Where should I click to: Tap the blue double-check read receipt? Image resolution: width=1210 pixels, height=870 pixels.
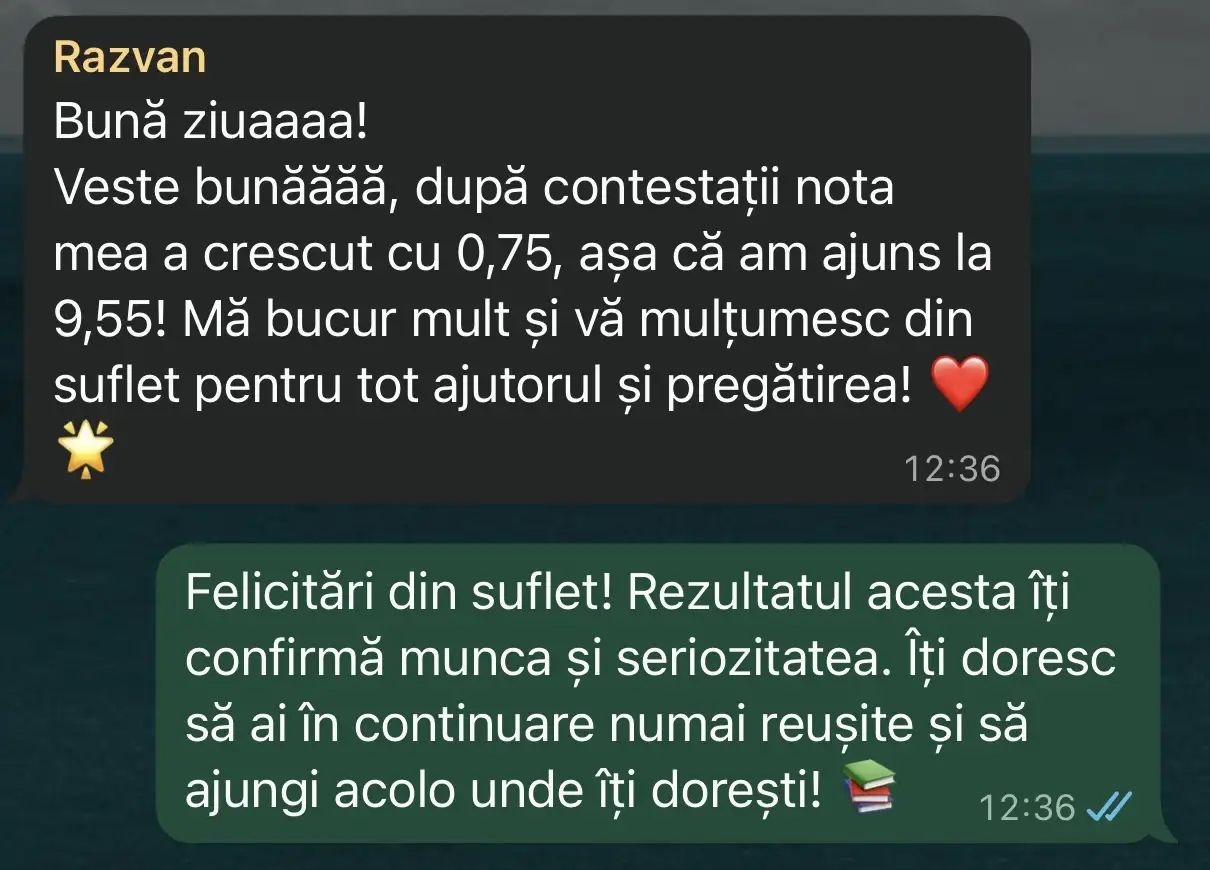tap(1109, 806)
